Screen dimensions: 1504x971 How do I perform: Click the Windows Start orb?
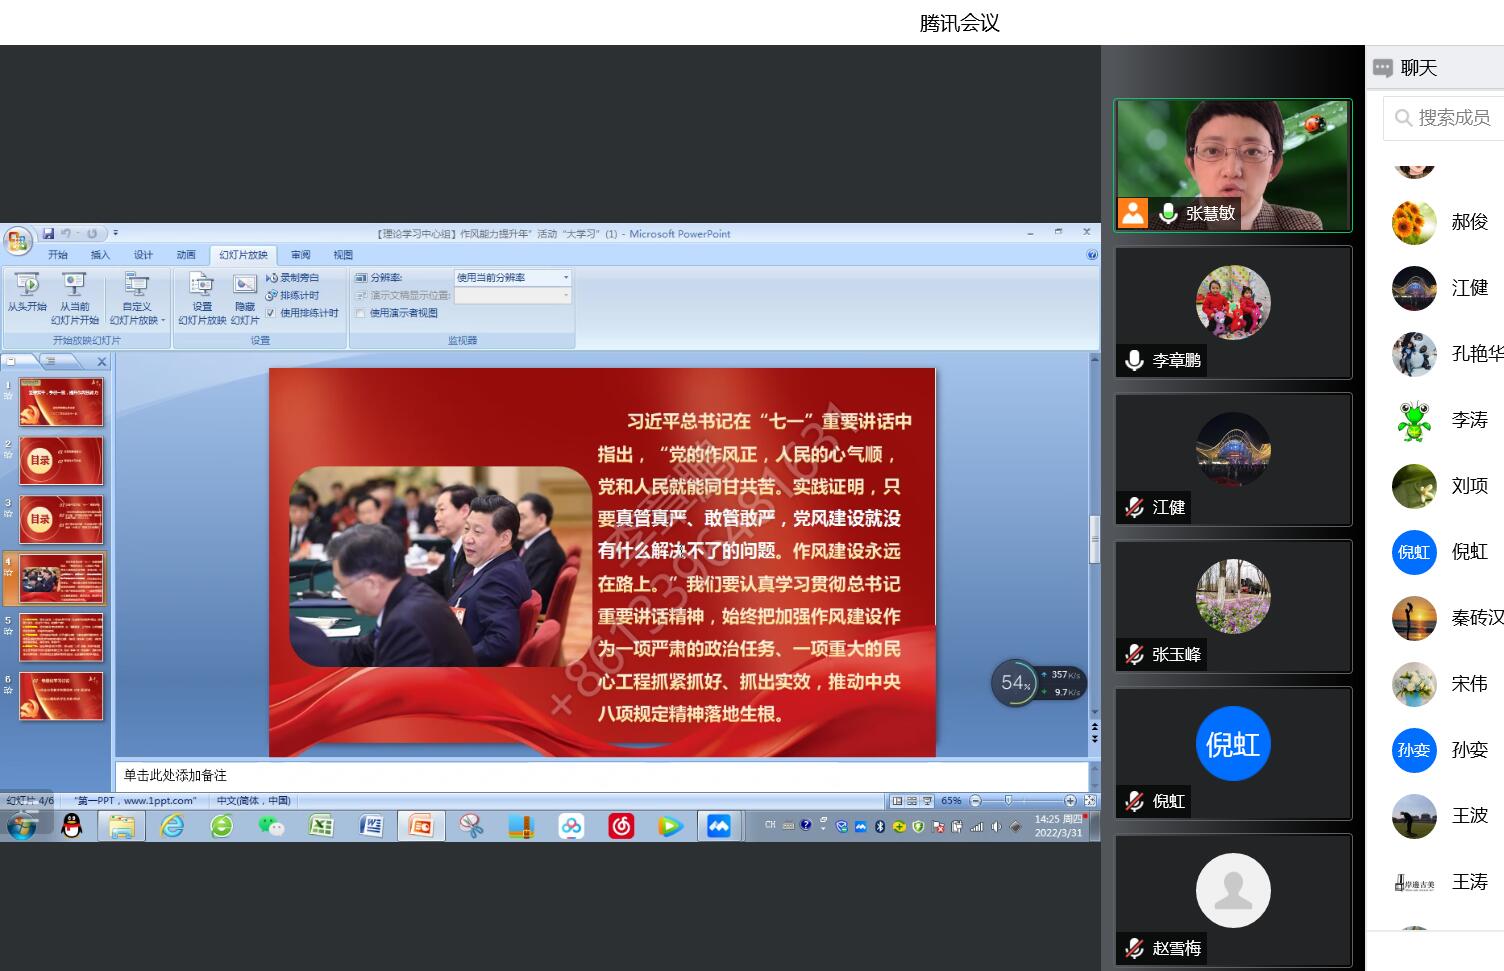(x=22, y=826)
